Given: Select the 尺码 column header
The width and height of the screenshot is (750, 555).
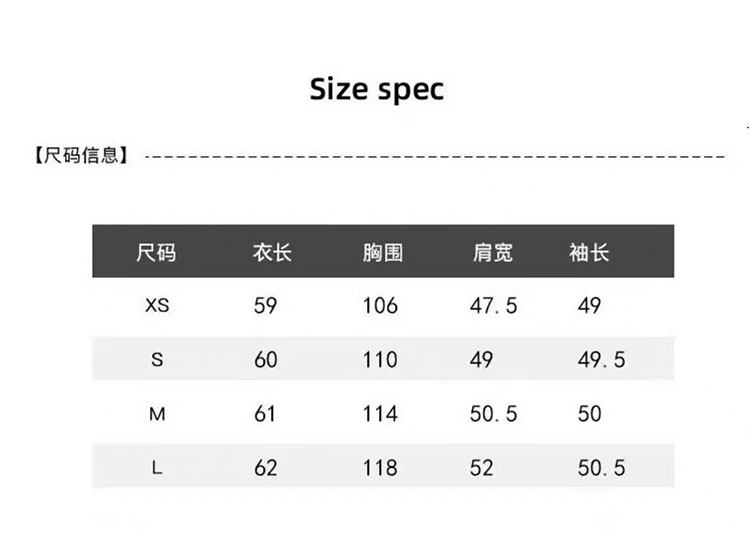Looking at the screenshot, I should click(x=157, y=252).
